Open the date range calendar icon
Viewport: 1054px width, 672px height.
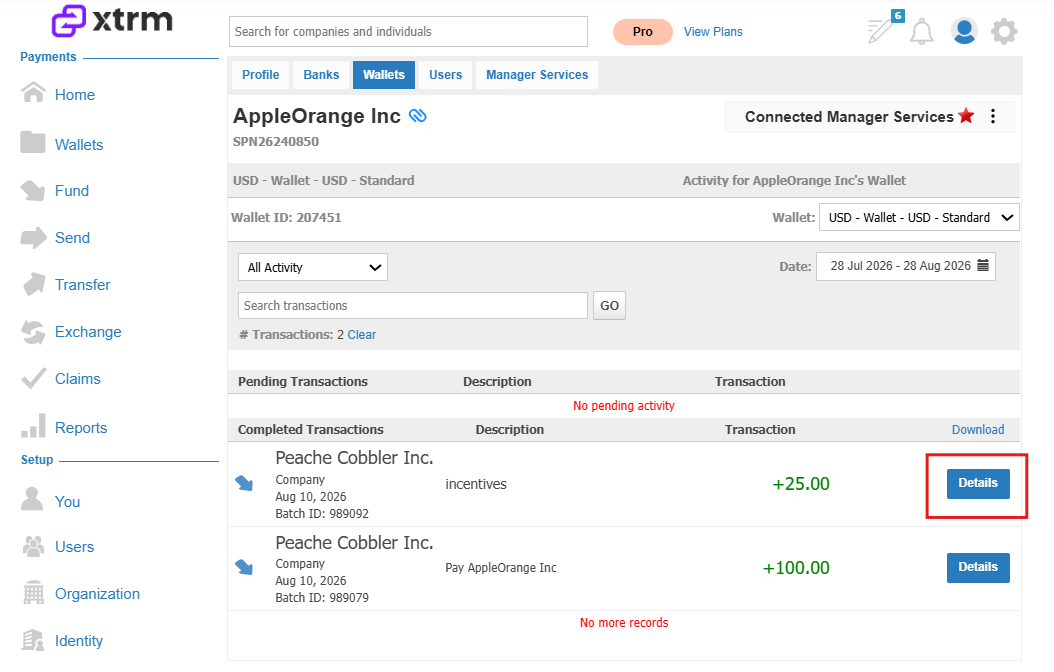pos(983,265)
